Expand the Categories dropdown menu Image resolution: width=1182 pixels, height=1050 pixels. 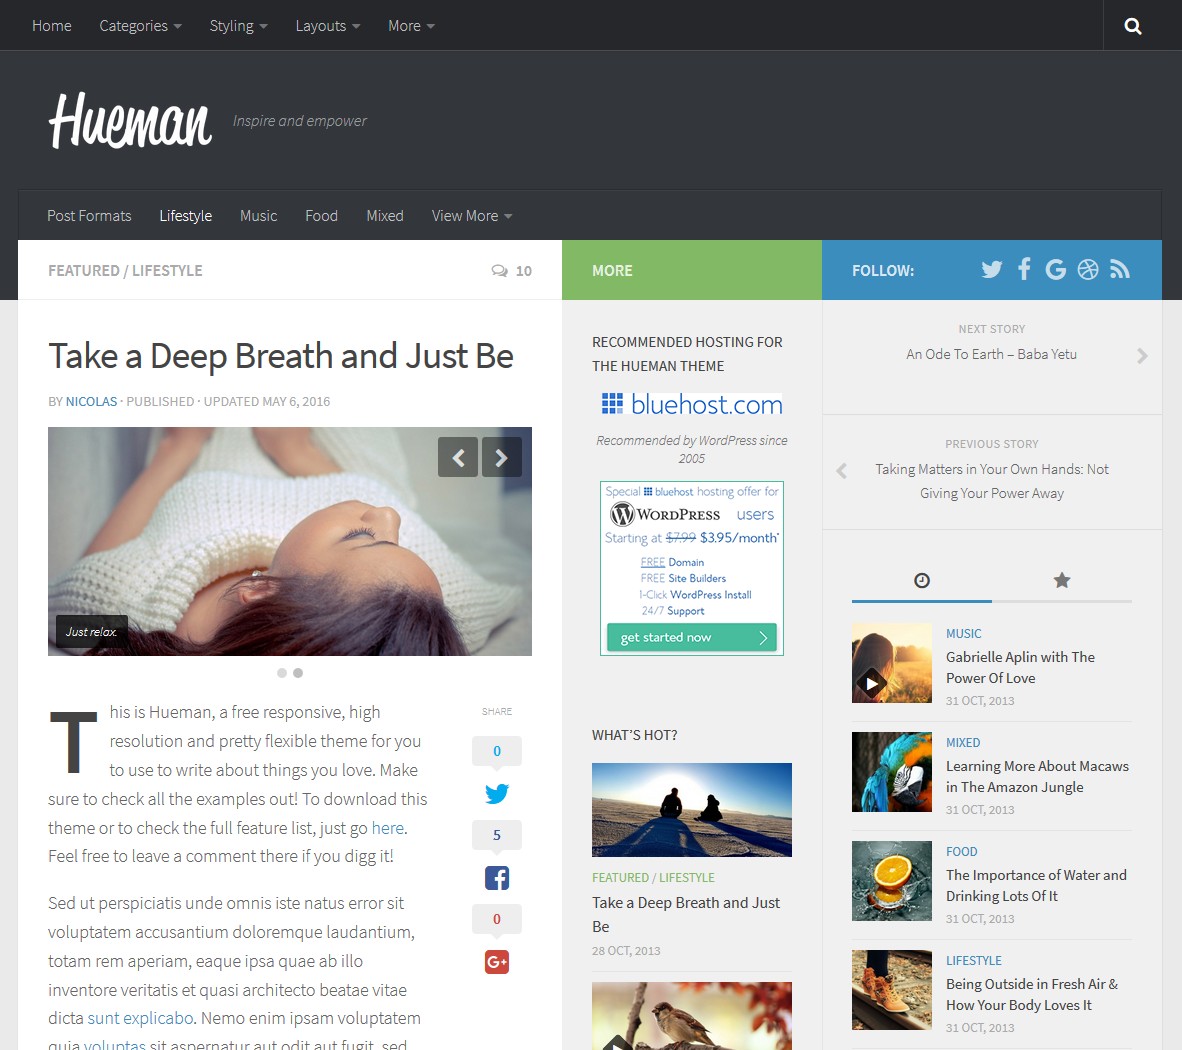140,26
